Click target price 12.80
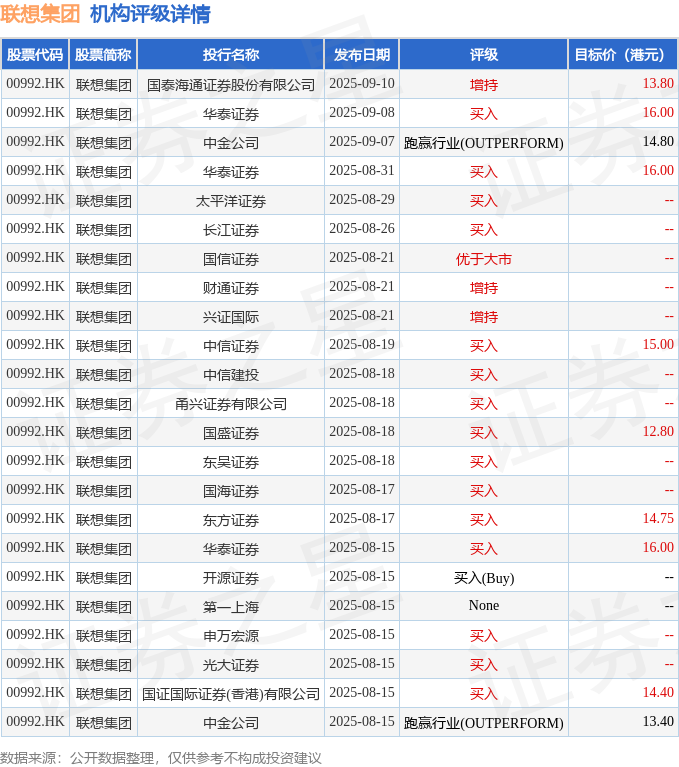 (x=658, y=432)
